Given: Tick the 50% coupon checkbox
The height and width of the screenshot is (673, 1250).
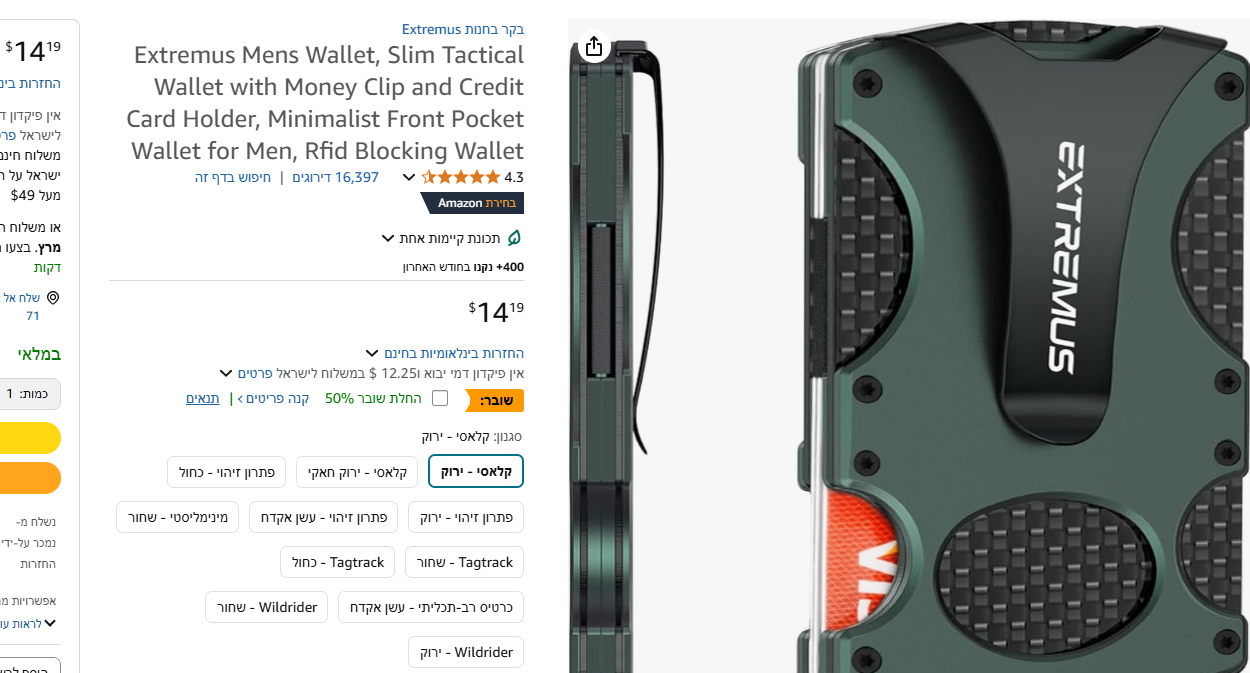Looking at the screenshot, I should coord(440,398).
